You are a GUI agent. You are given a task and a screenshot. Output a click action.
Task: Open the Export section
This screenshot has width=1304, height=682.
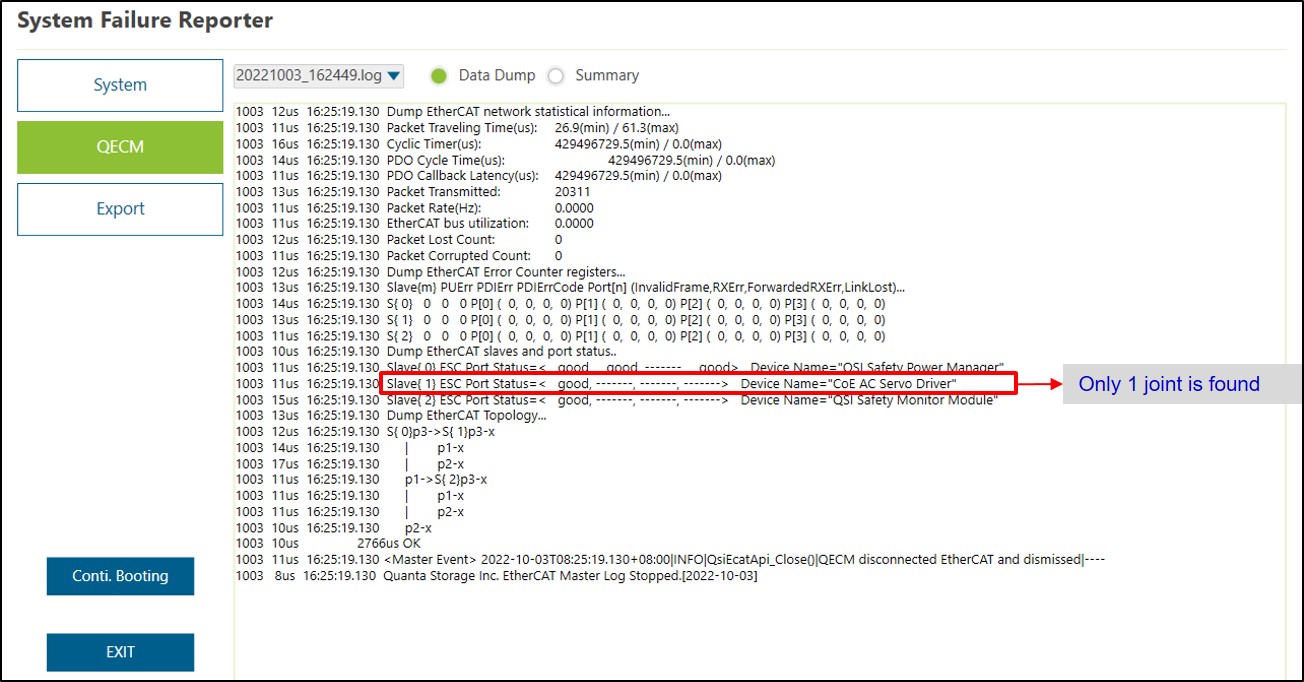[120, 209]
